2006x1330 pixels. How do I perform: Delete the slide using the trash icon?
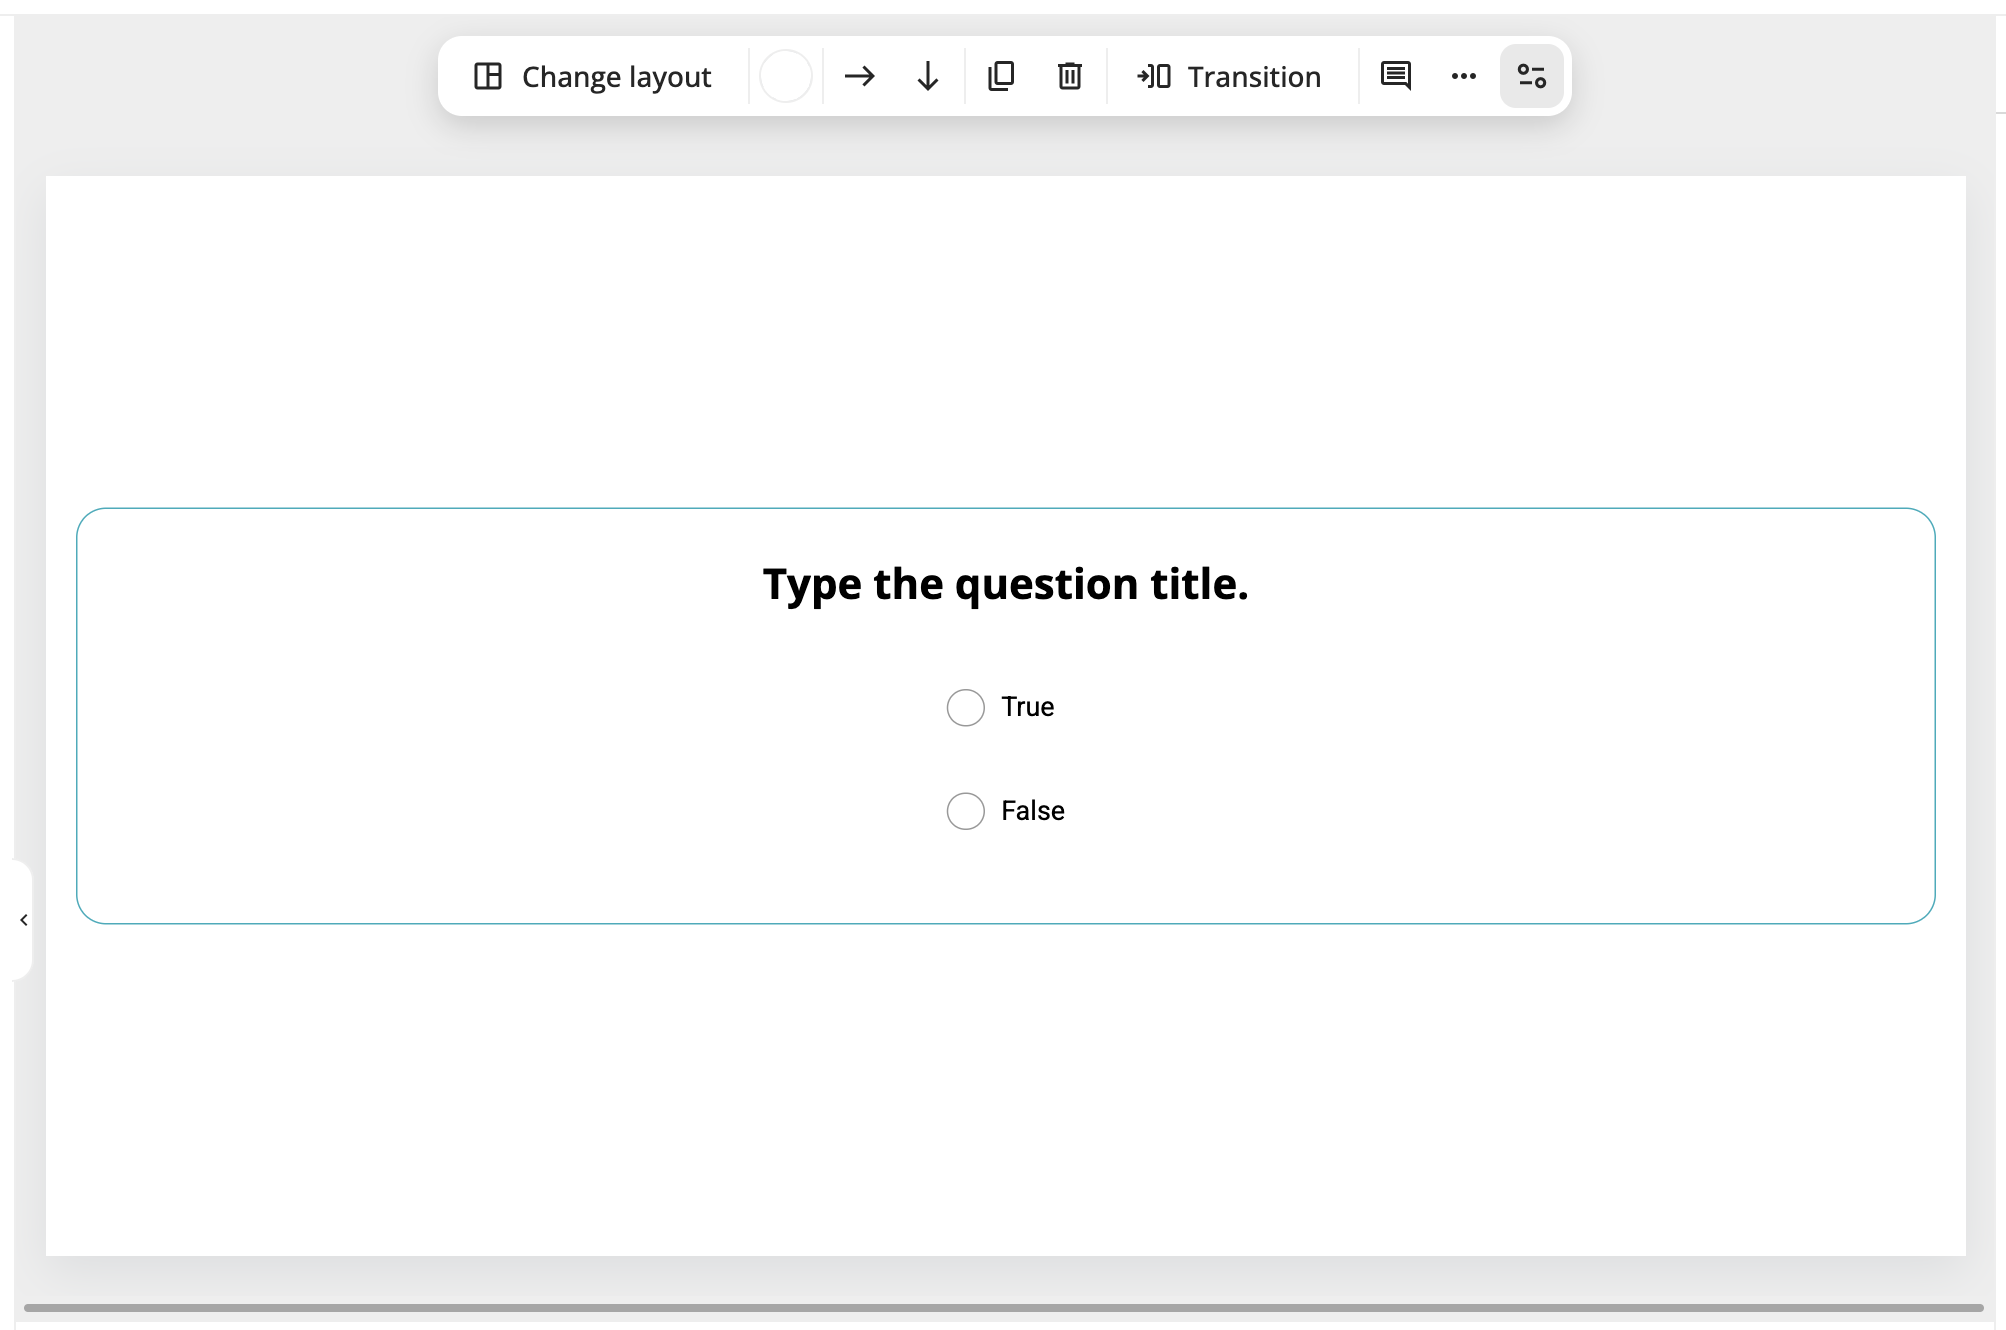(1070, 76)
